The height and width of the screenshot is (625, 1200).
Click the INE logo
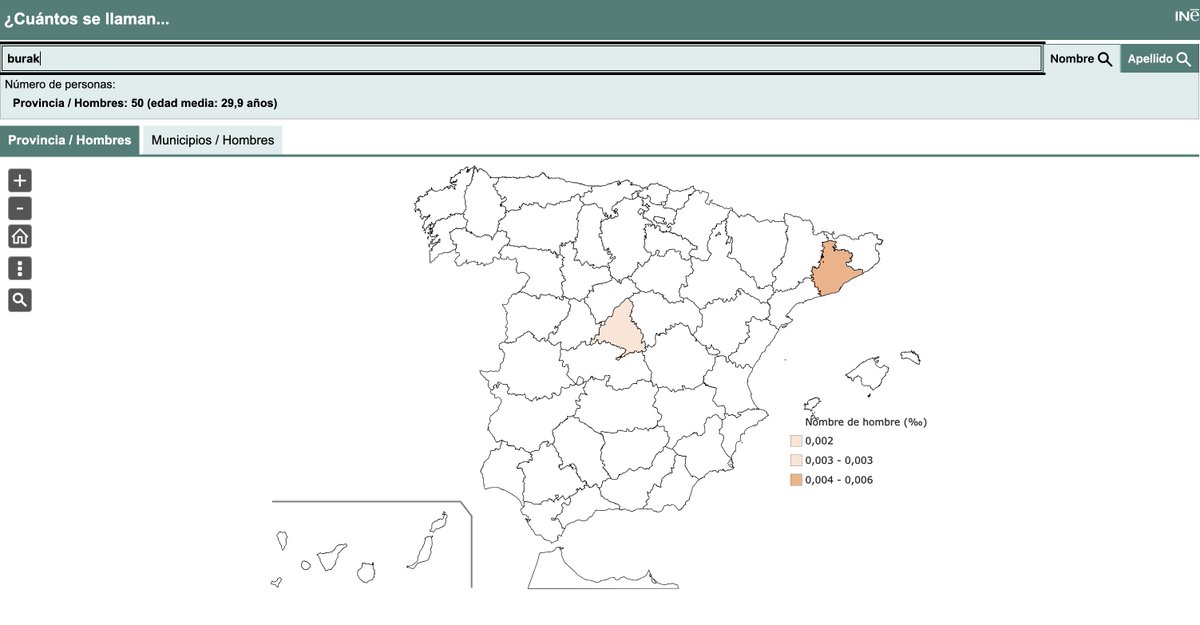tap(1186, 16)
